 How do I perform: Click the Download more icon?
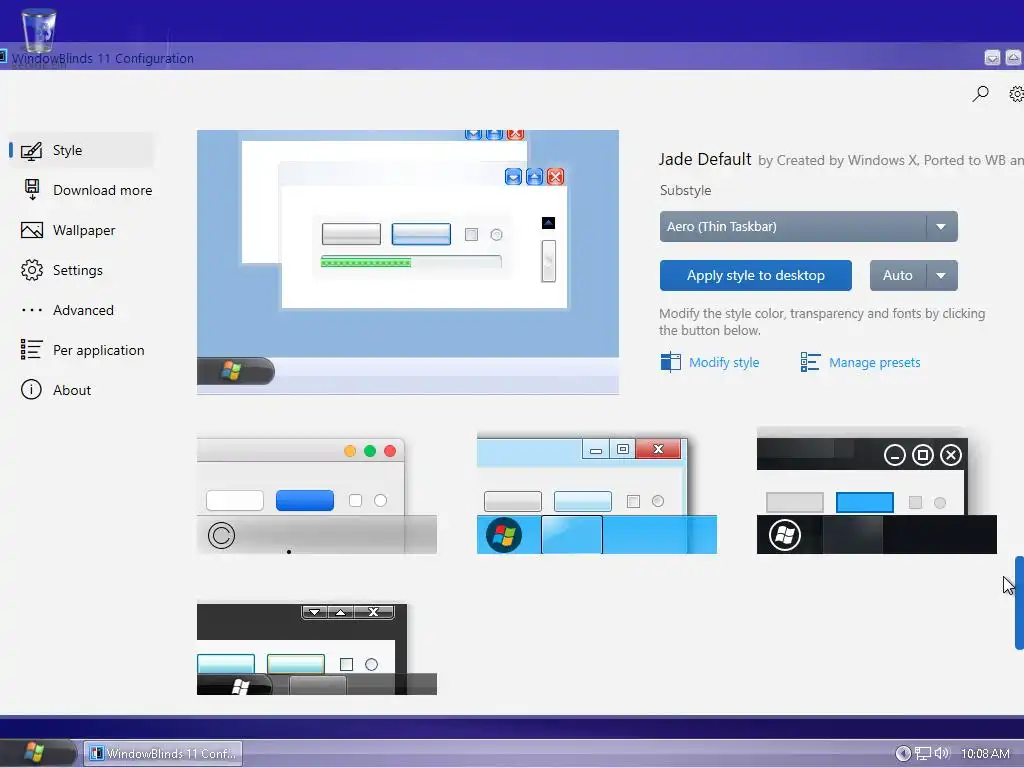[x=31, y=190]
